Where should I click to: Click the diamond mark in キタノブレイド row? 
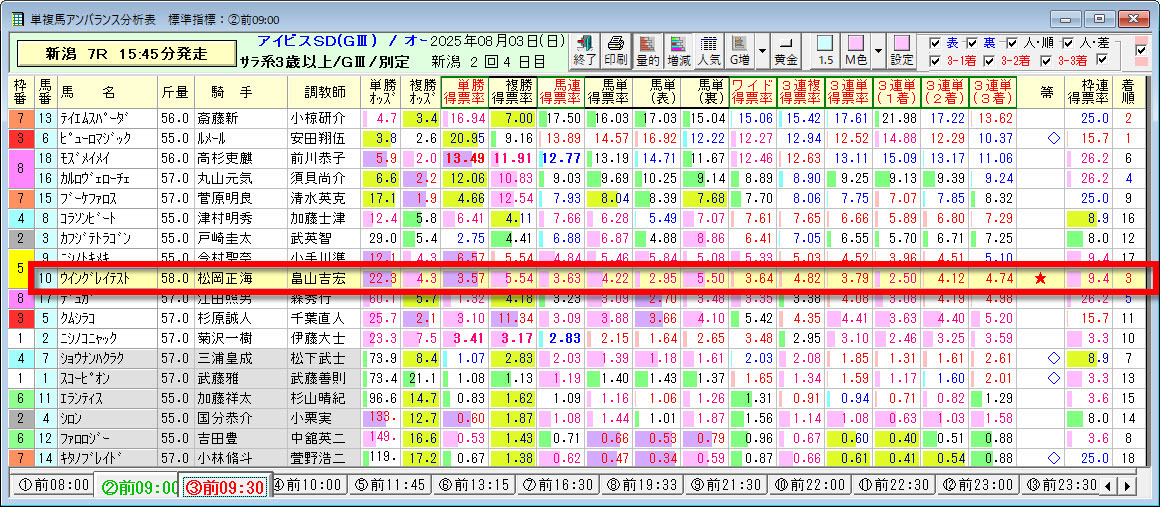click(1054, 458)
